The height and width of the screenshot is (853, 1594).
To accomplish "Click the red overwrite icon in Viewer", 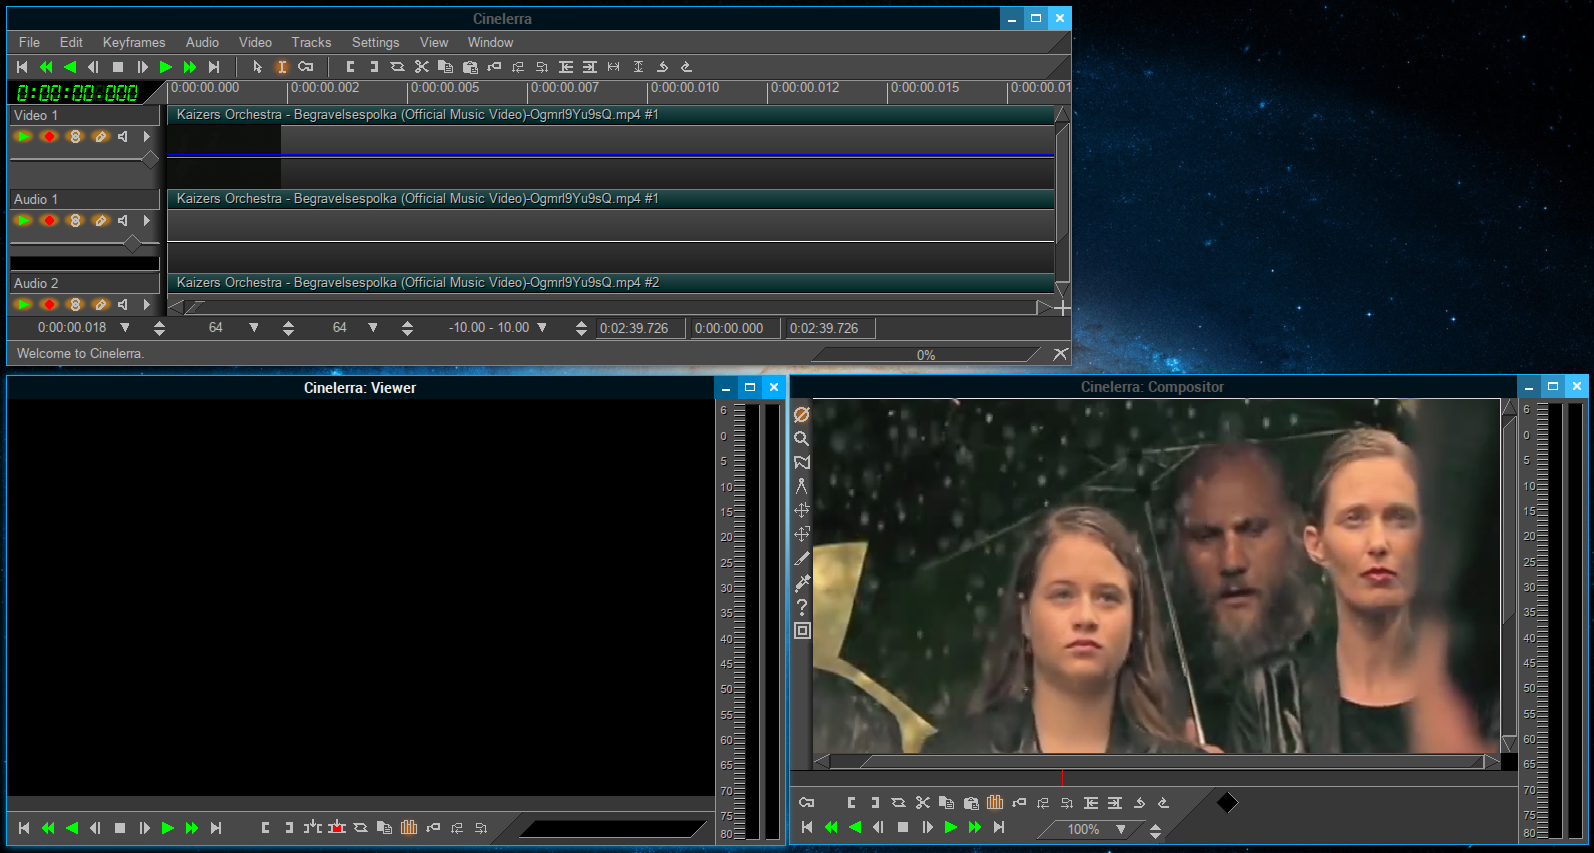I will pyautogui.click(x=337, y=827).
